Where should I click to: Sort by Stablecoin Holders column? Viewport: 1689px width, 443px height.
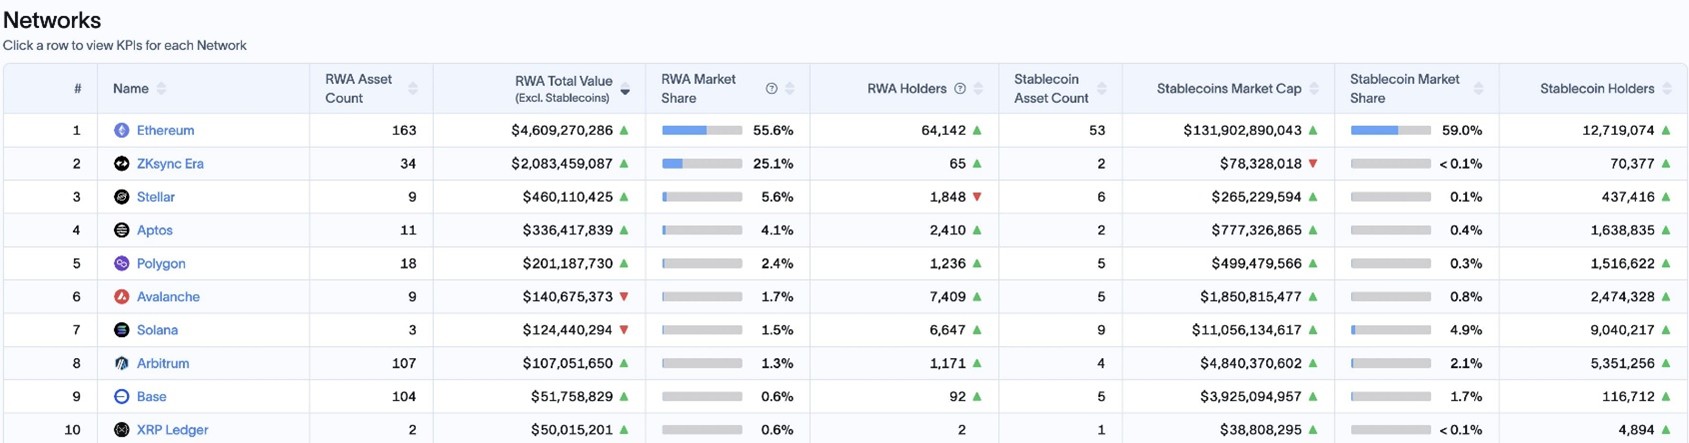click(1667, 89)
